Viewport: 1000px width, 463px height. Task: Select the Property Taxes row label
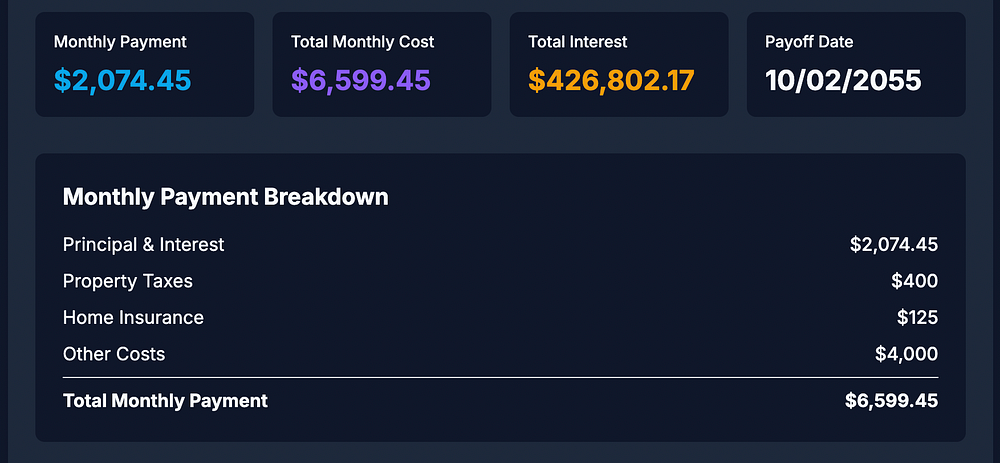(127, 281)
